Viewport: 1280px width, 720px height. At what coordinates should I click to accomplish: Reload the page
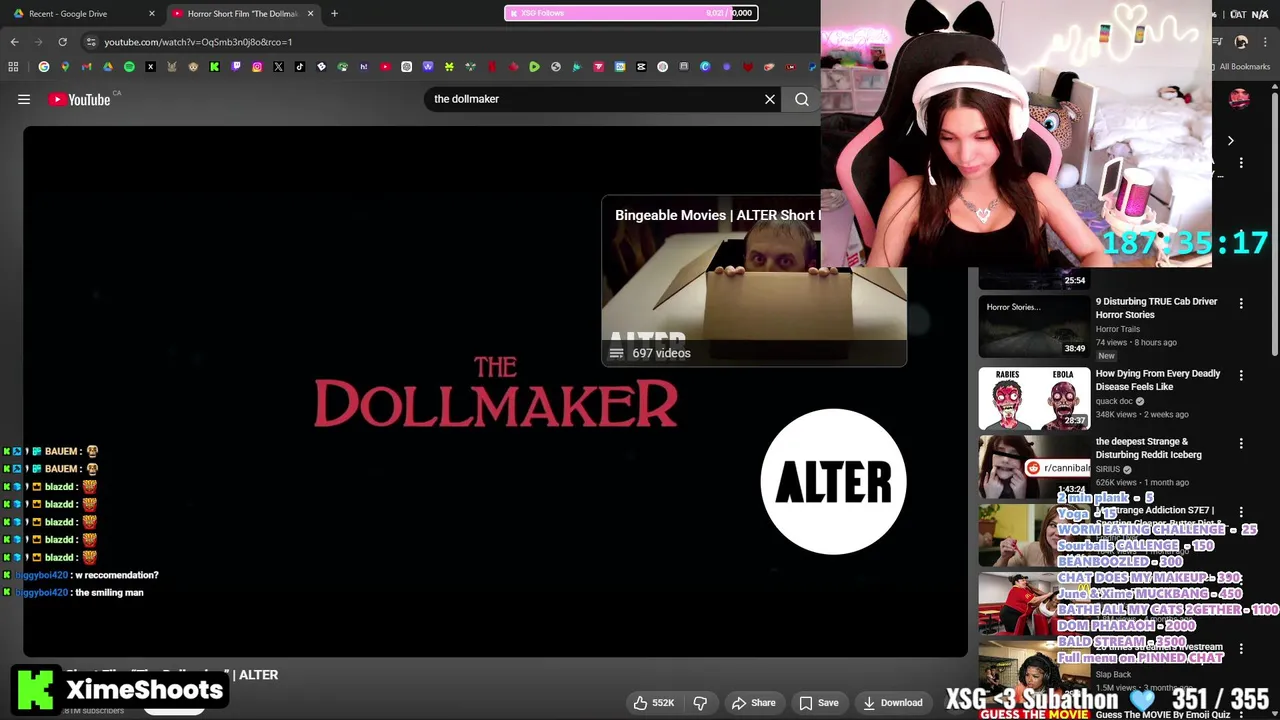62,42
